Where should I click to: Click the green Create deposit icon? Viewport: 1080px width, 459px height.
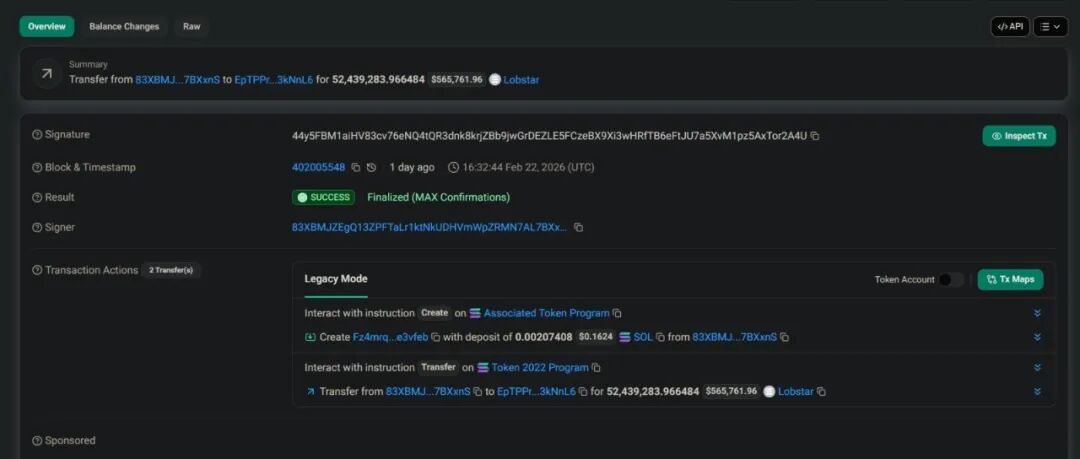pyautogui.click(x=310, y=338)
